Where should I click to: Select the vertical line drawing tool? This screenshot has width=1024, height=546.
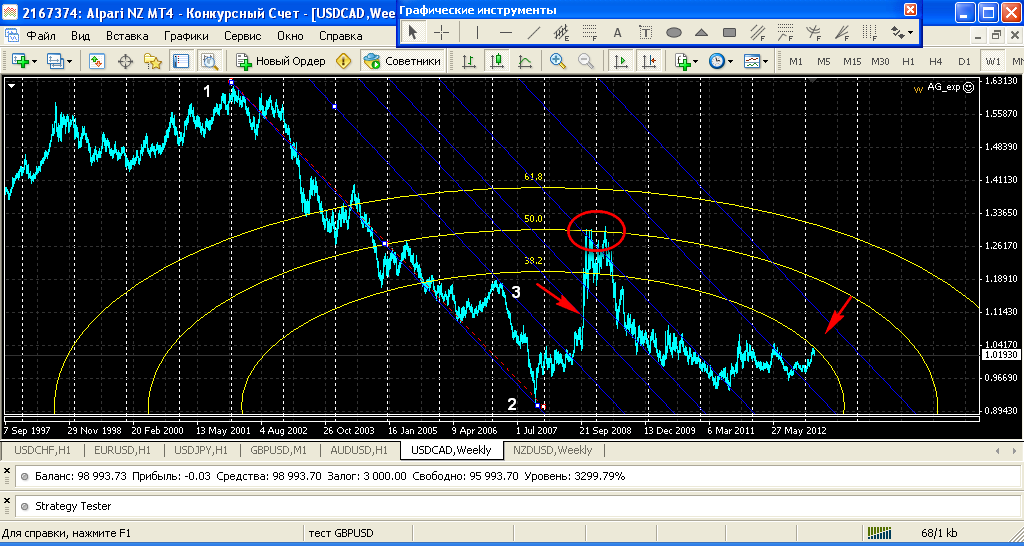(477, 32)
